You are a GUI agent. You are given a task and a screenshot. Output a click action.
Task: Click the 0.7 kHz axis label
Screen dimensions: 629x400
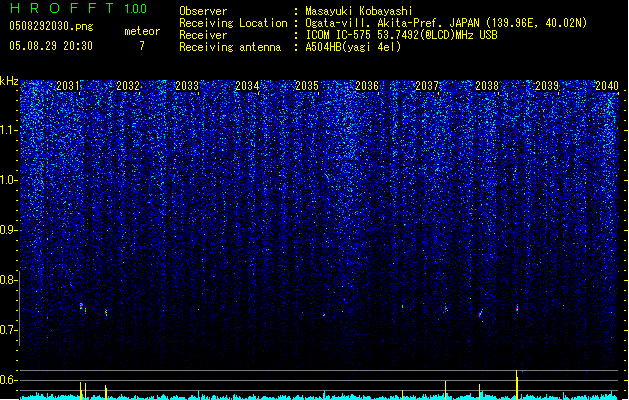pyautogui.click(x=8, y=330)
